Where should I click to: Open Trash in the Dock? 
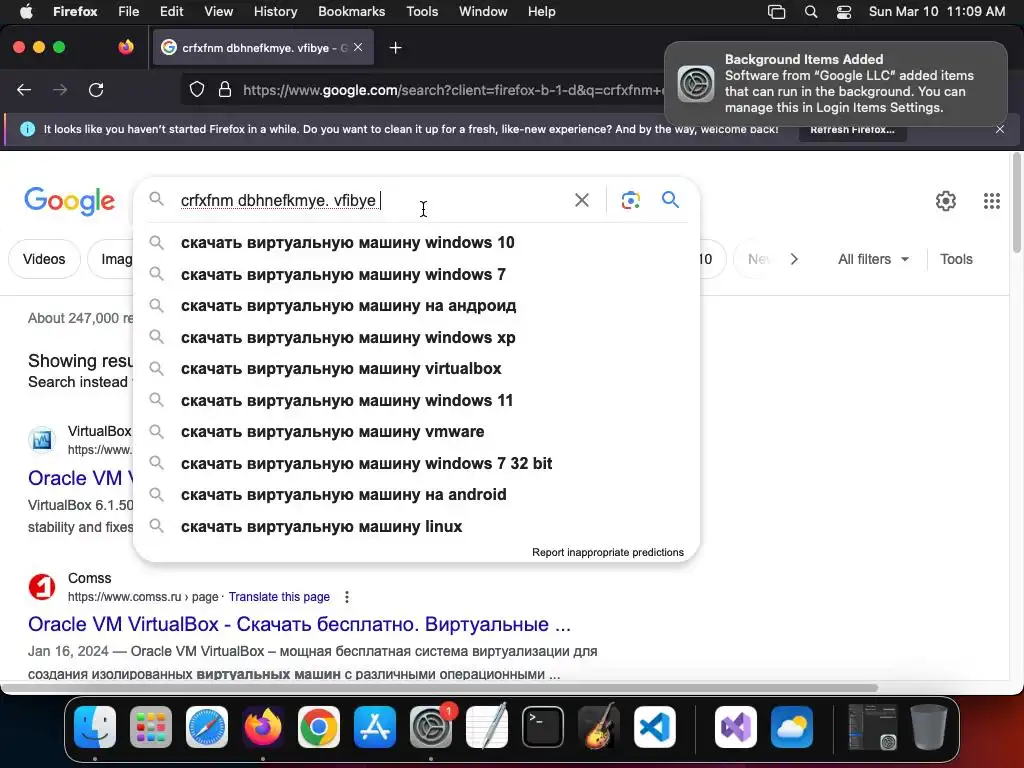pos(929,727)
